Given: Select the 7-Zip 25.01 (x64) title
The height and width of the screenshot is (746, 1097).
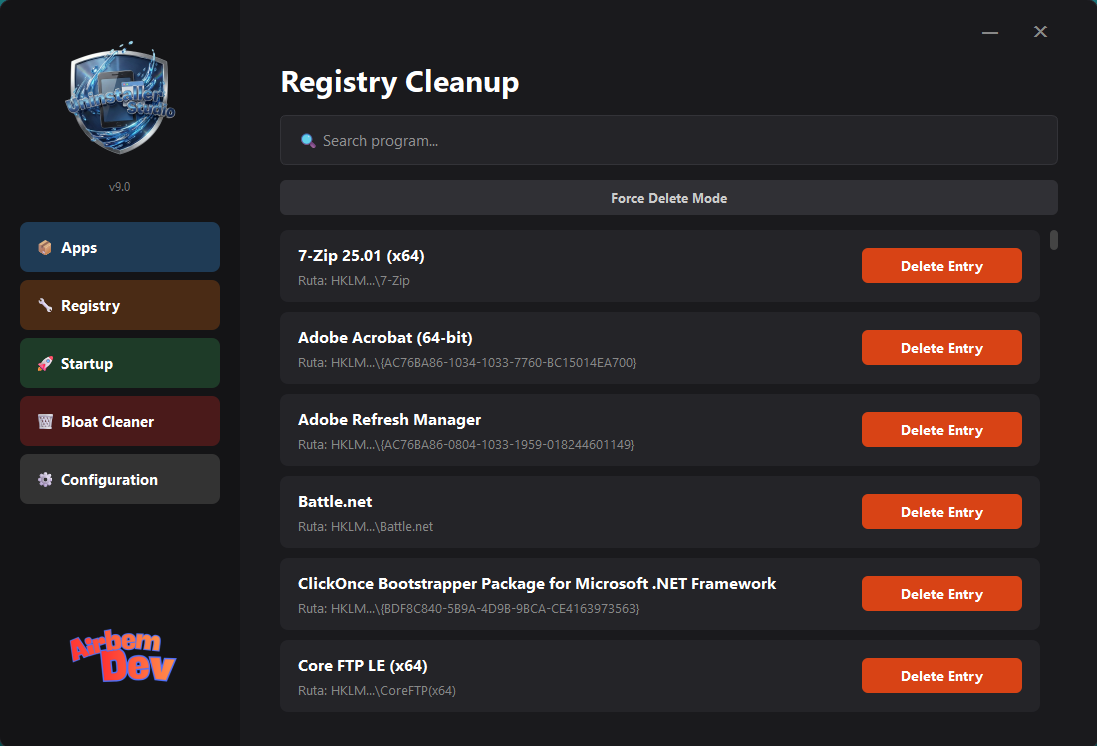Looking at the screenshot, I should pos(361,256).
